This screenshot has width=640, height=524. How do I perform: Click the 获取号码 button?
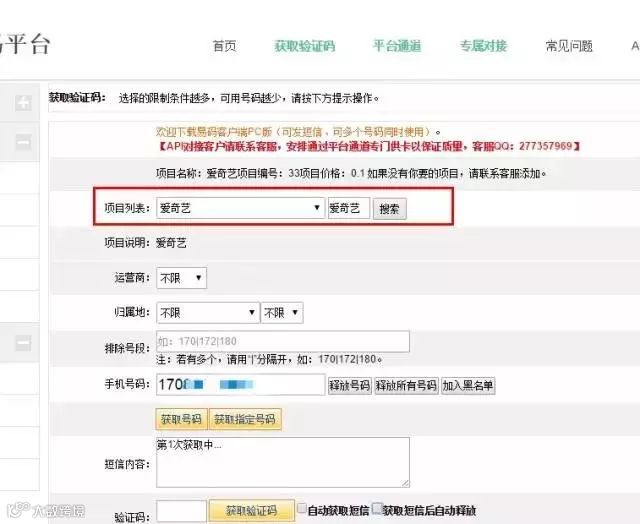(182, 419)
